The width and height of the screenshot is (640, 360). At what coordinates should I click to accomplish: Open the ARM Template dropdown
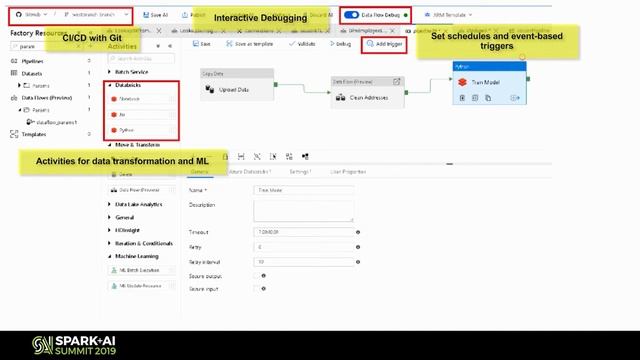tap(448, 15)
